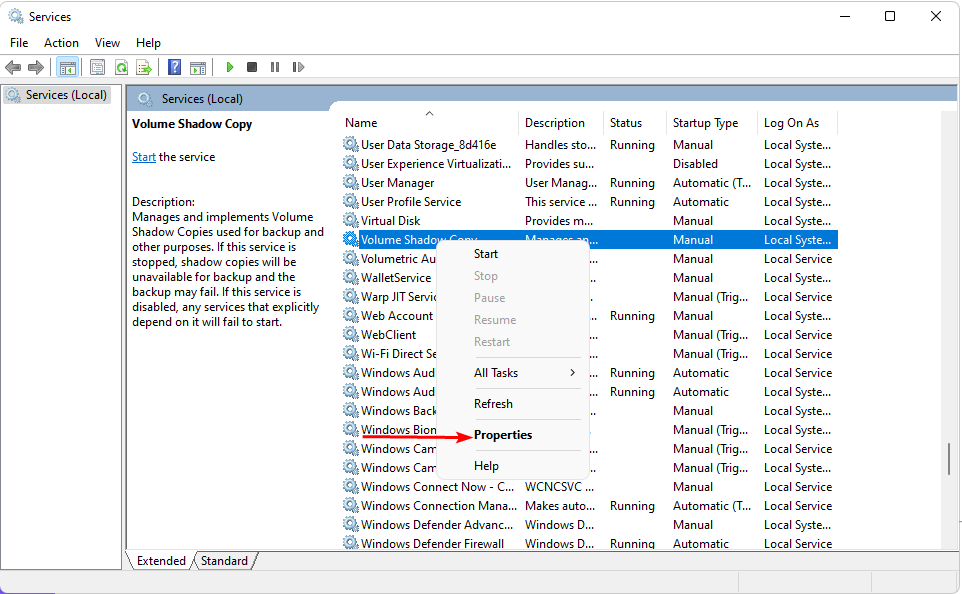Click gear icon beside Virtual Disk
Image resolution: width=962 pixels, height=594 pixels.
[x=350, y=220]
